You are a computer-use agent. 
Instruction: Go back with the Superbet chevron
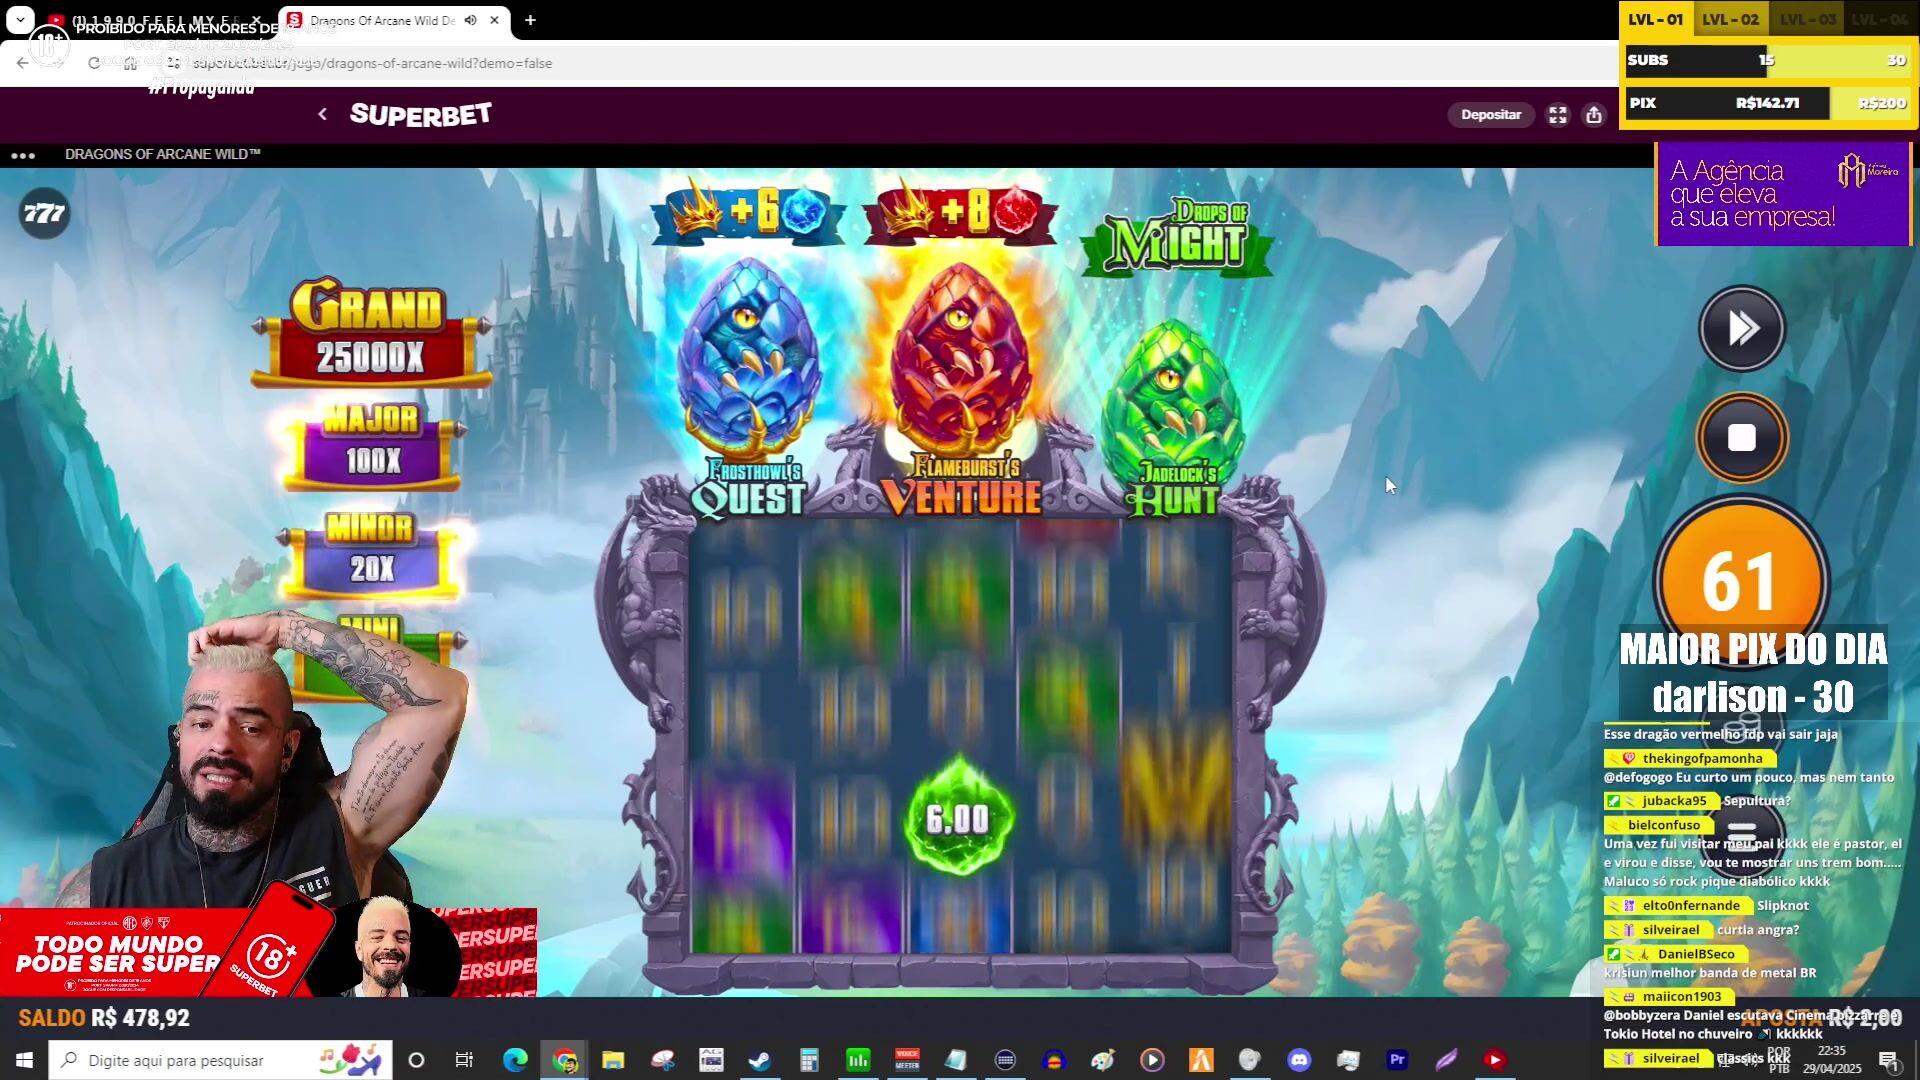tap(322, 114)
